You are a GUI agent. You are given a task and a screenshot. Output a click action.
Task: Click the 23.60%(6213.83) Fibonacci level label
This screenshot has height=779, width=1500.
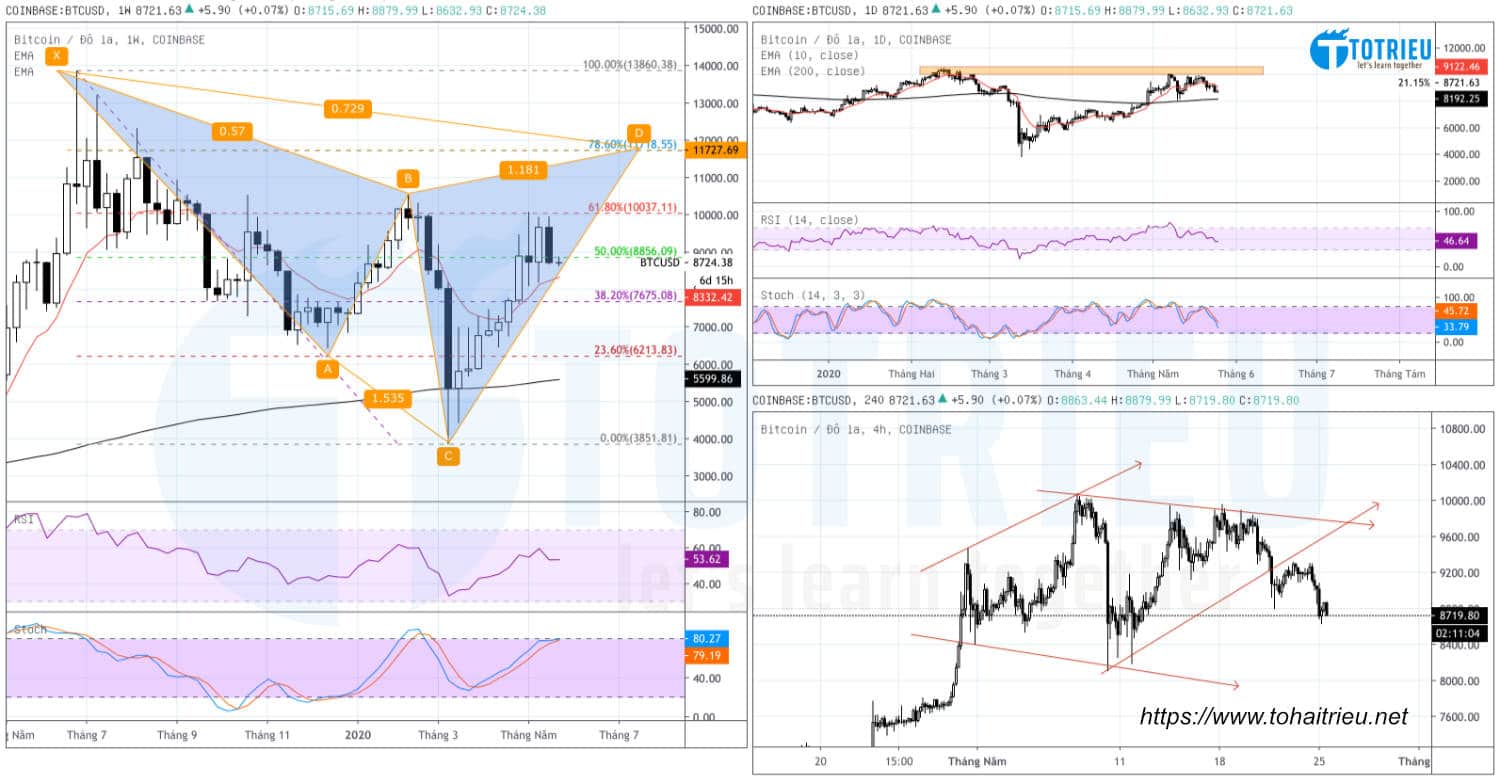tap(636, 349)
